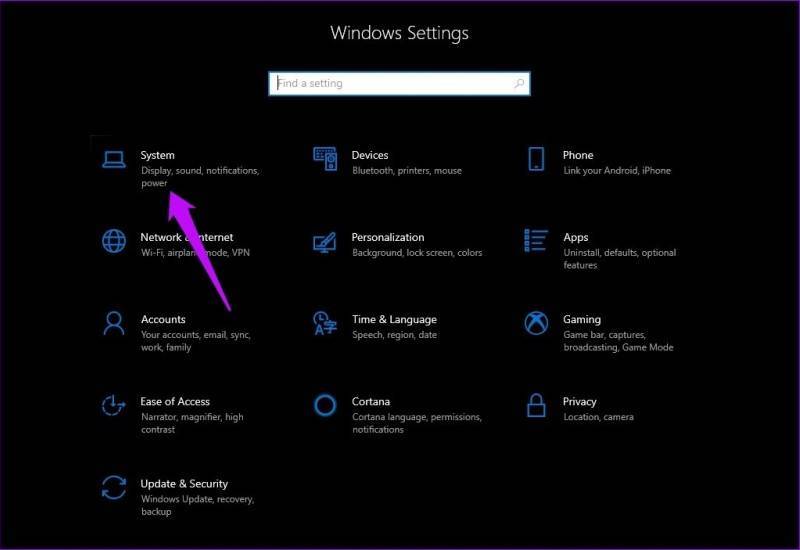Click the System laptop icon

(114, 160)
